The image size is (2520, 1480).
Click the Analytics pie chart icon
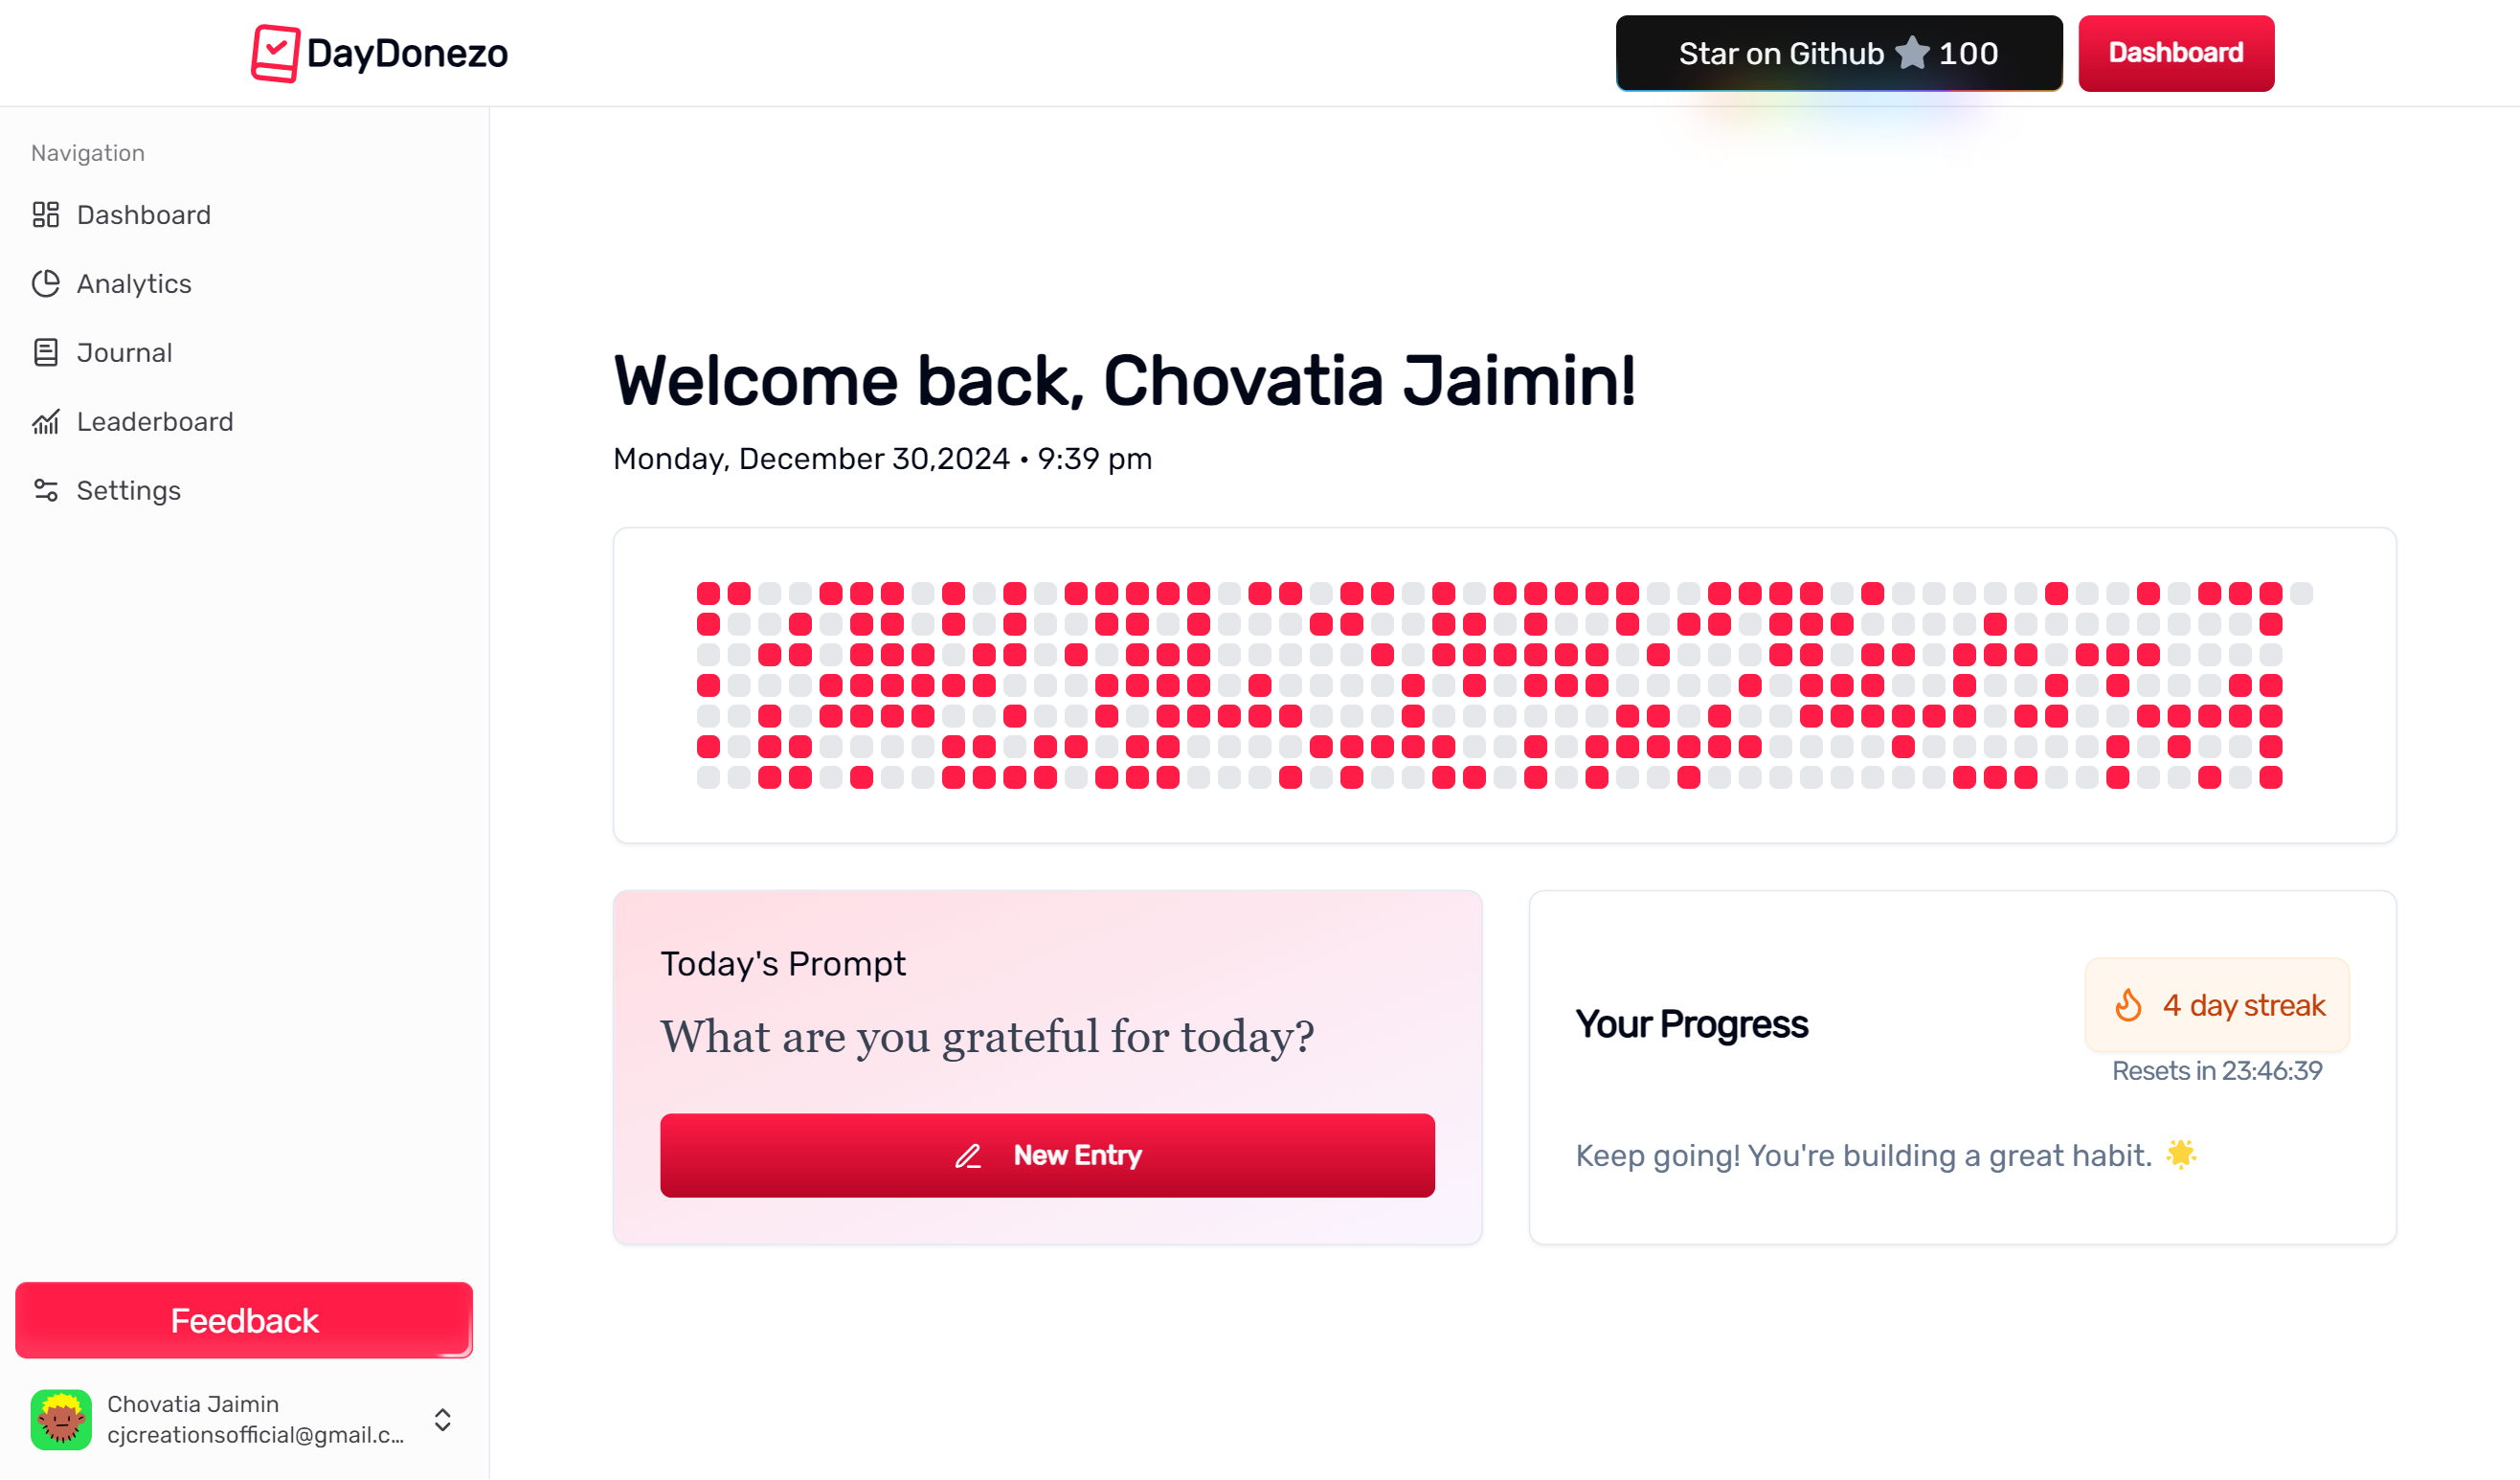point(46,284)
